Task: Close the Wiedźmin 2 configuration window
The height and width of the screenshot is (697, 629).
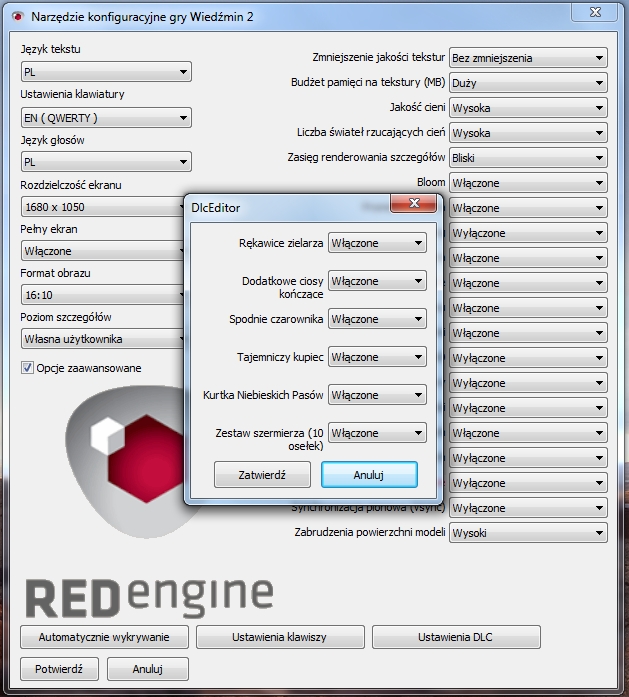Action: (595, 12)
